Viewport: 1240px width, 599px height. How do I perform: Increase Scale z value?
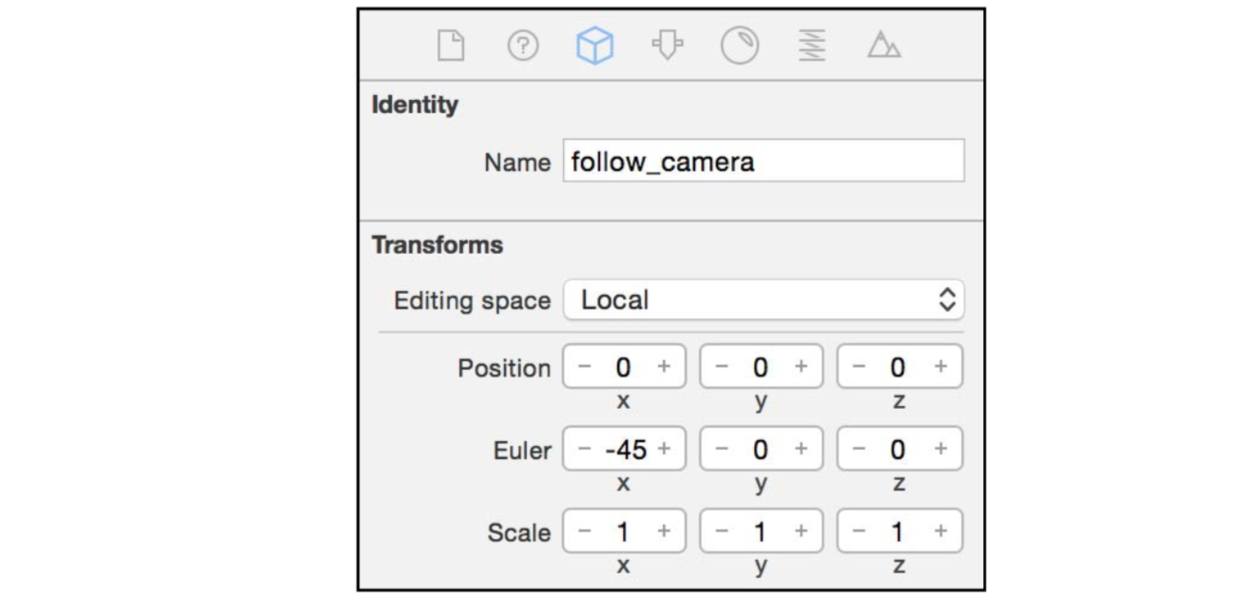pyautogui.click(x=940, y=532)
